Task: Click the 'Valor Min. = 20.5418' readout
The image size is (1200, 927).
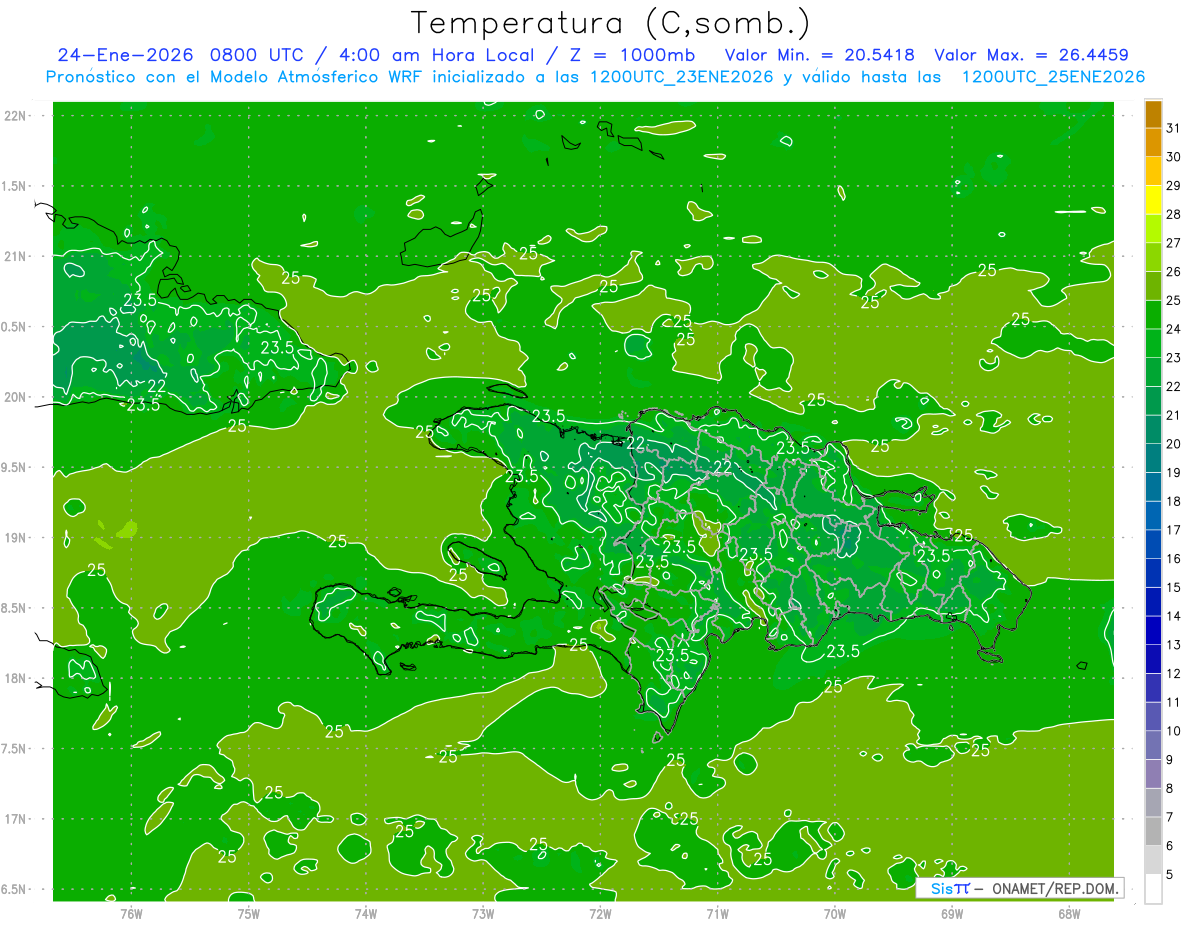Action: point(820,55)
